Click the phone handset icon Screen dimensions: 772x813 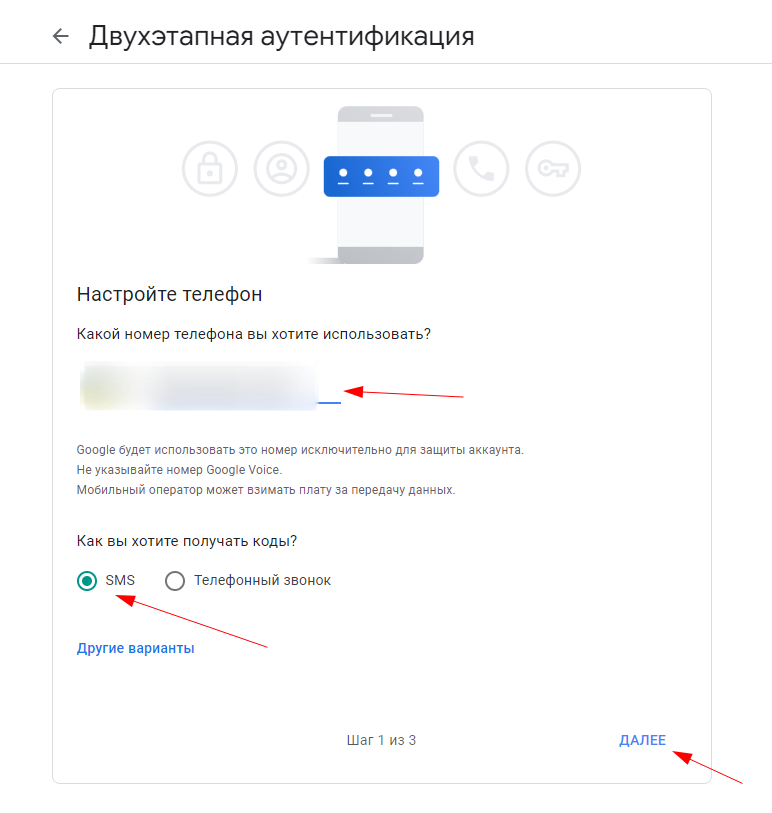click(x=481, y=169)
